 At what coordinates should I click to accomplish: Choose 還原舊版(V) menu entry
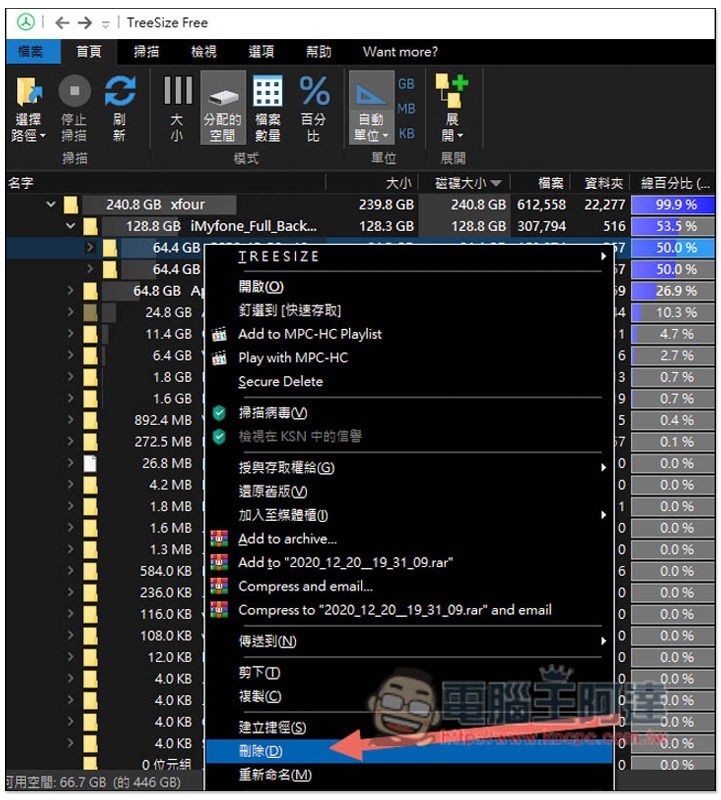point(409,491)
